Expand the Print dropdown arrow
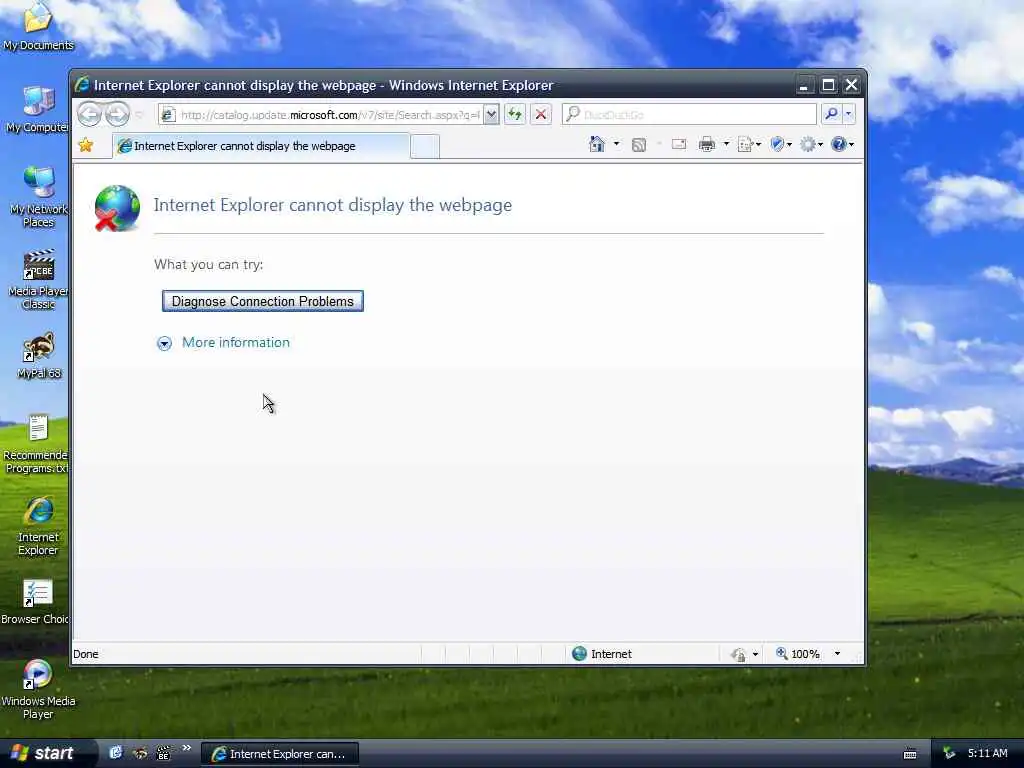Viewport: 1024px width, 768px height. tap(726, 144)
